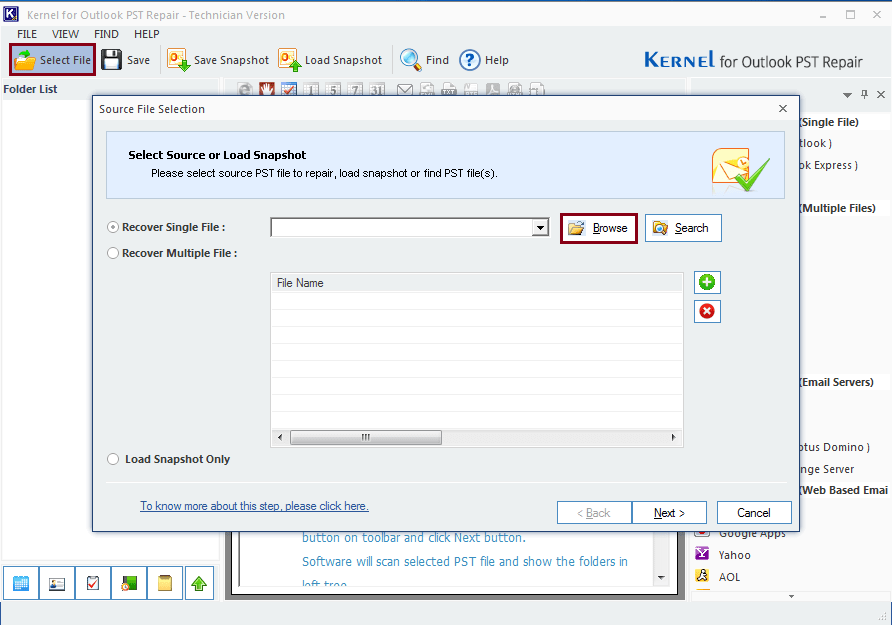Click the red hand stop icon
Viewport: 892px width, 625px height.
pos(267,89)
